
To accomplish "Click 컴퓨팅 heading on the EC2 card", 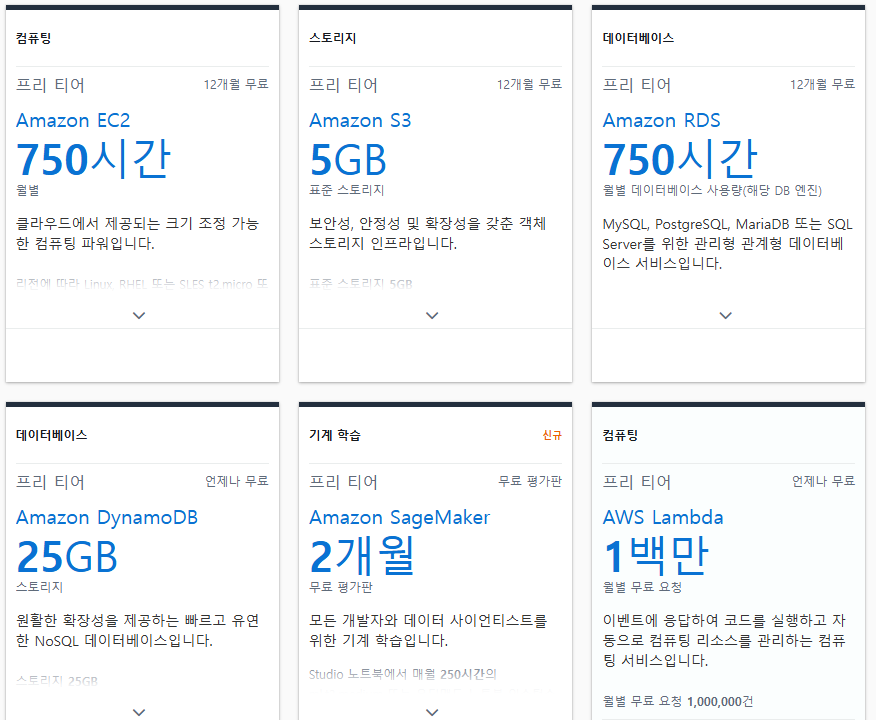I will click(x=34, y=38).
